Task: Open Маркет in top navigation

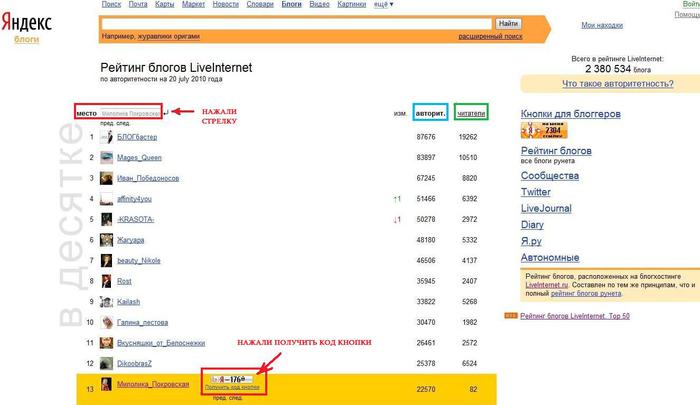Action: click(193, 4)
